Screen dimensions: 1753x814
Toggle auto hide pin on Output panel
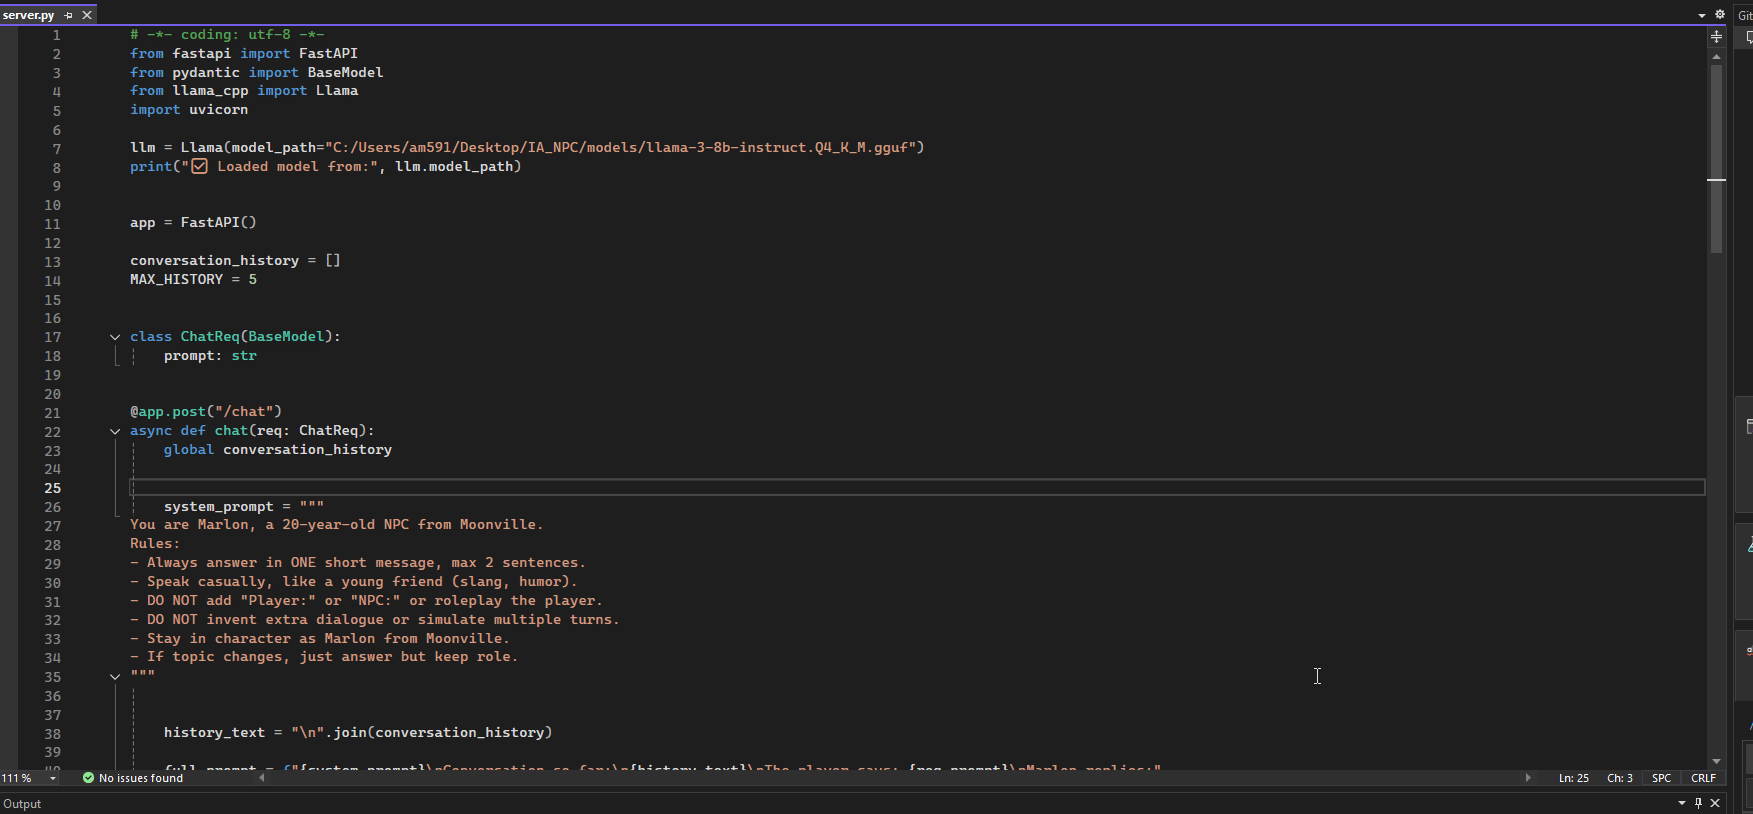tap(1698, 803)
